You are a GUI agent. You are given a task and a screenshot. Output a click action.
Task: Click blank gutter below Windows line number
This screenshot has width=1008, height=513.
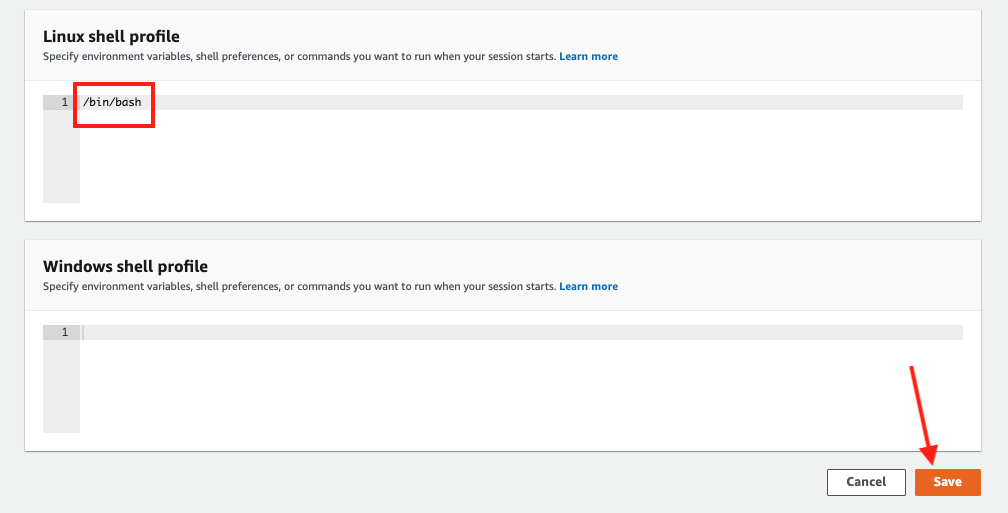(x=61, y=390)
